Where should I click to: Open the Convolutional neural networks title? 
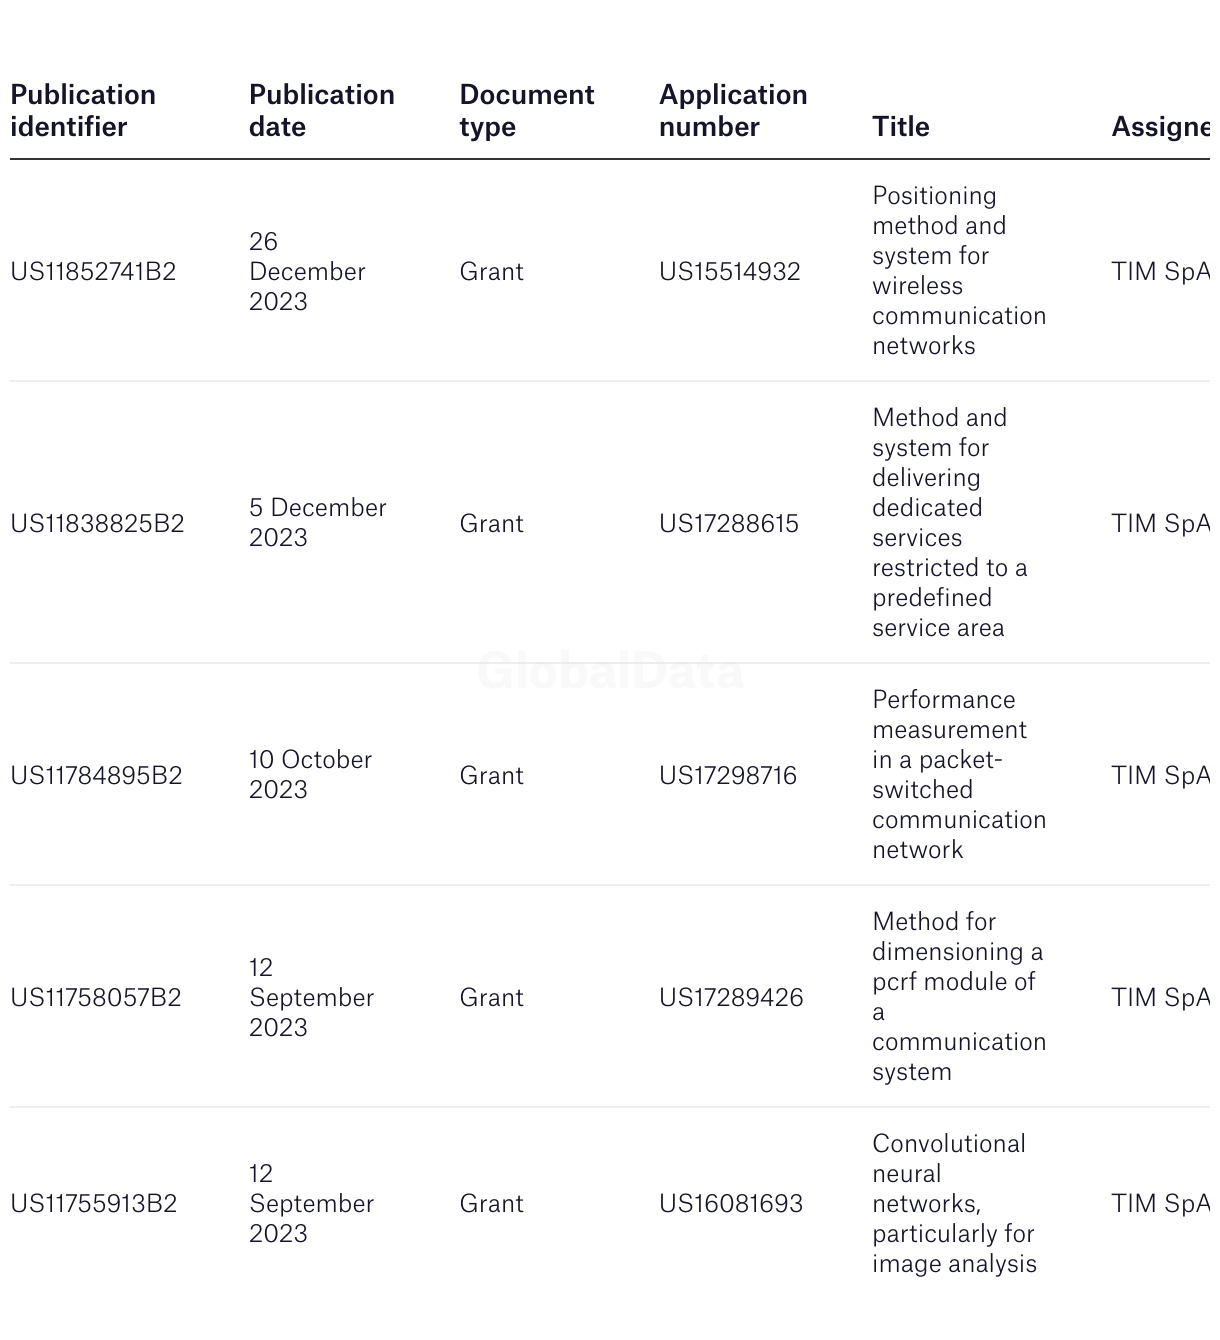point(954,1204)
